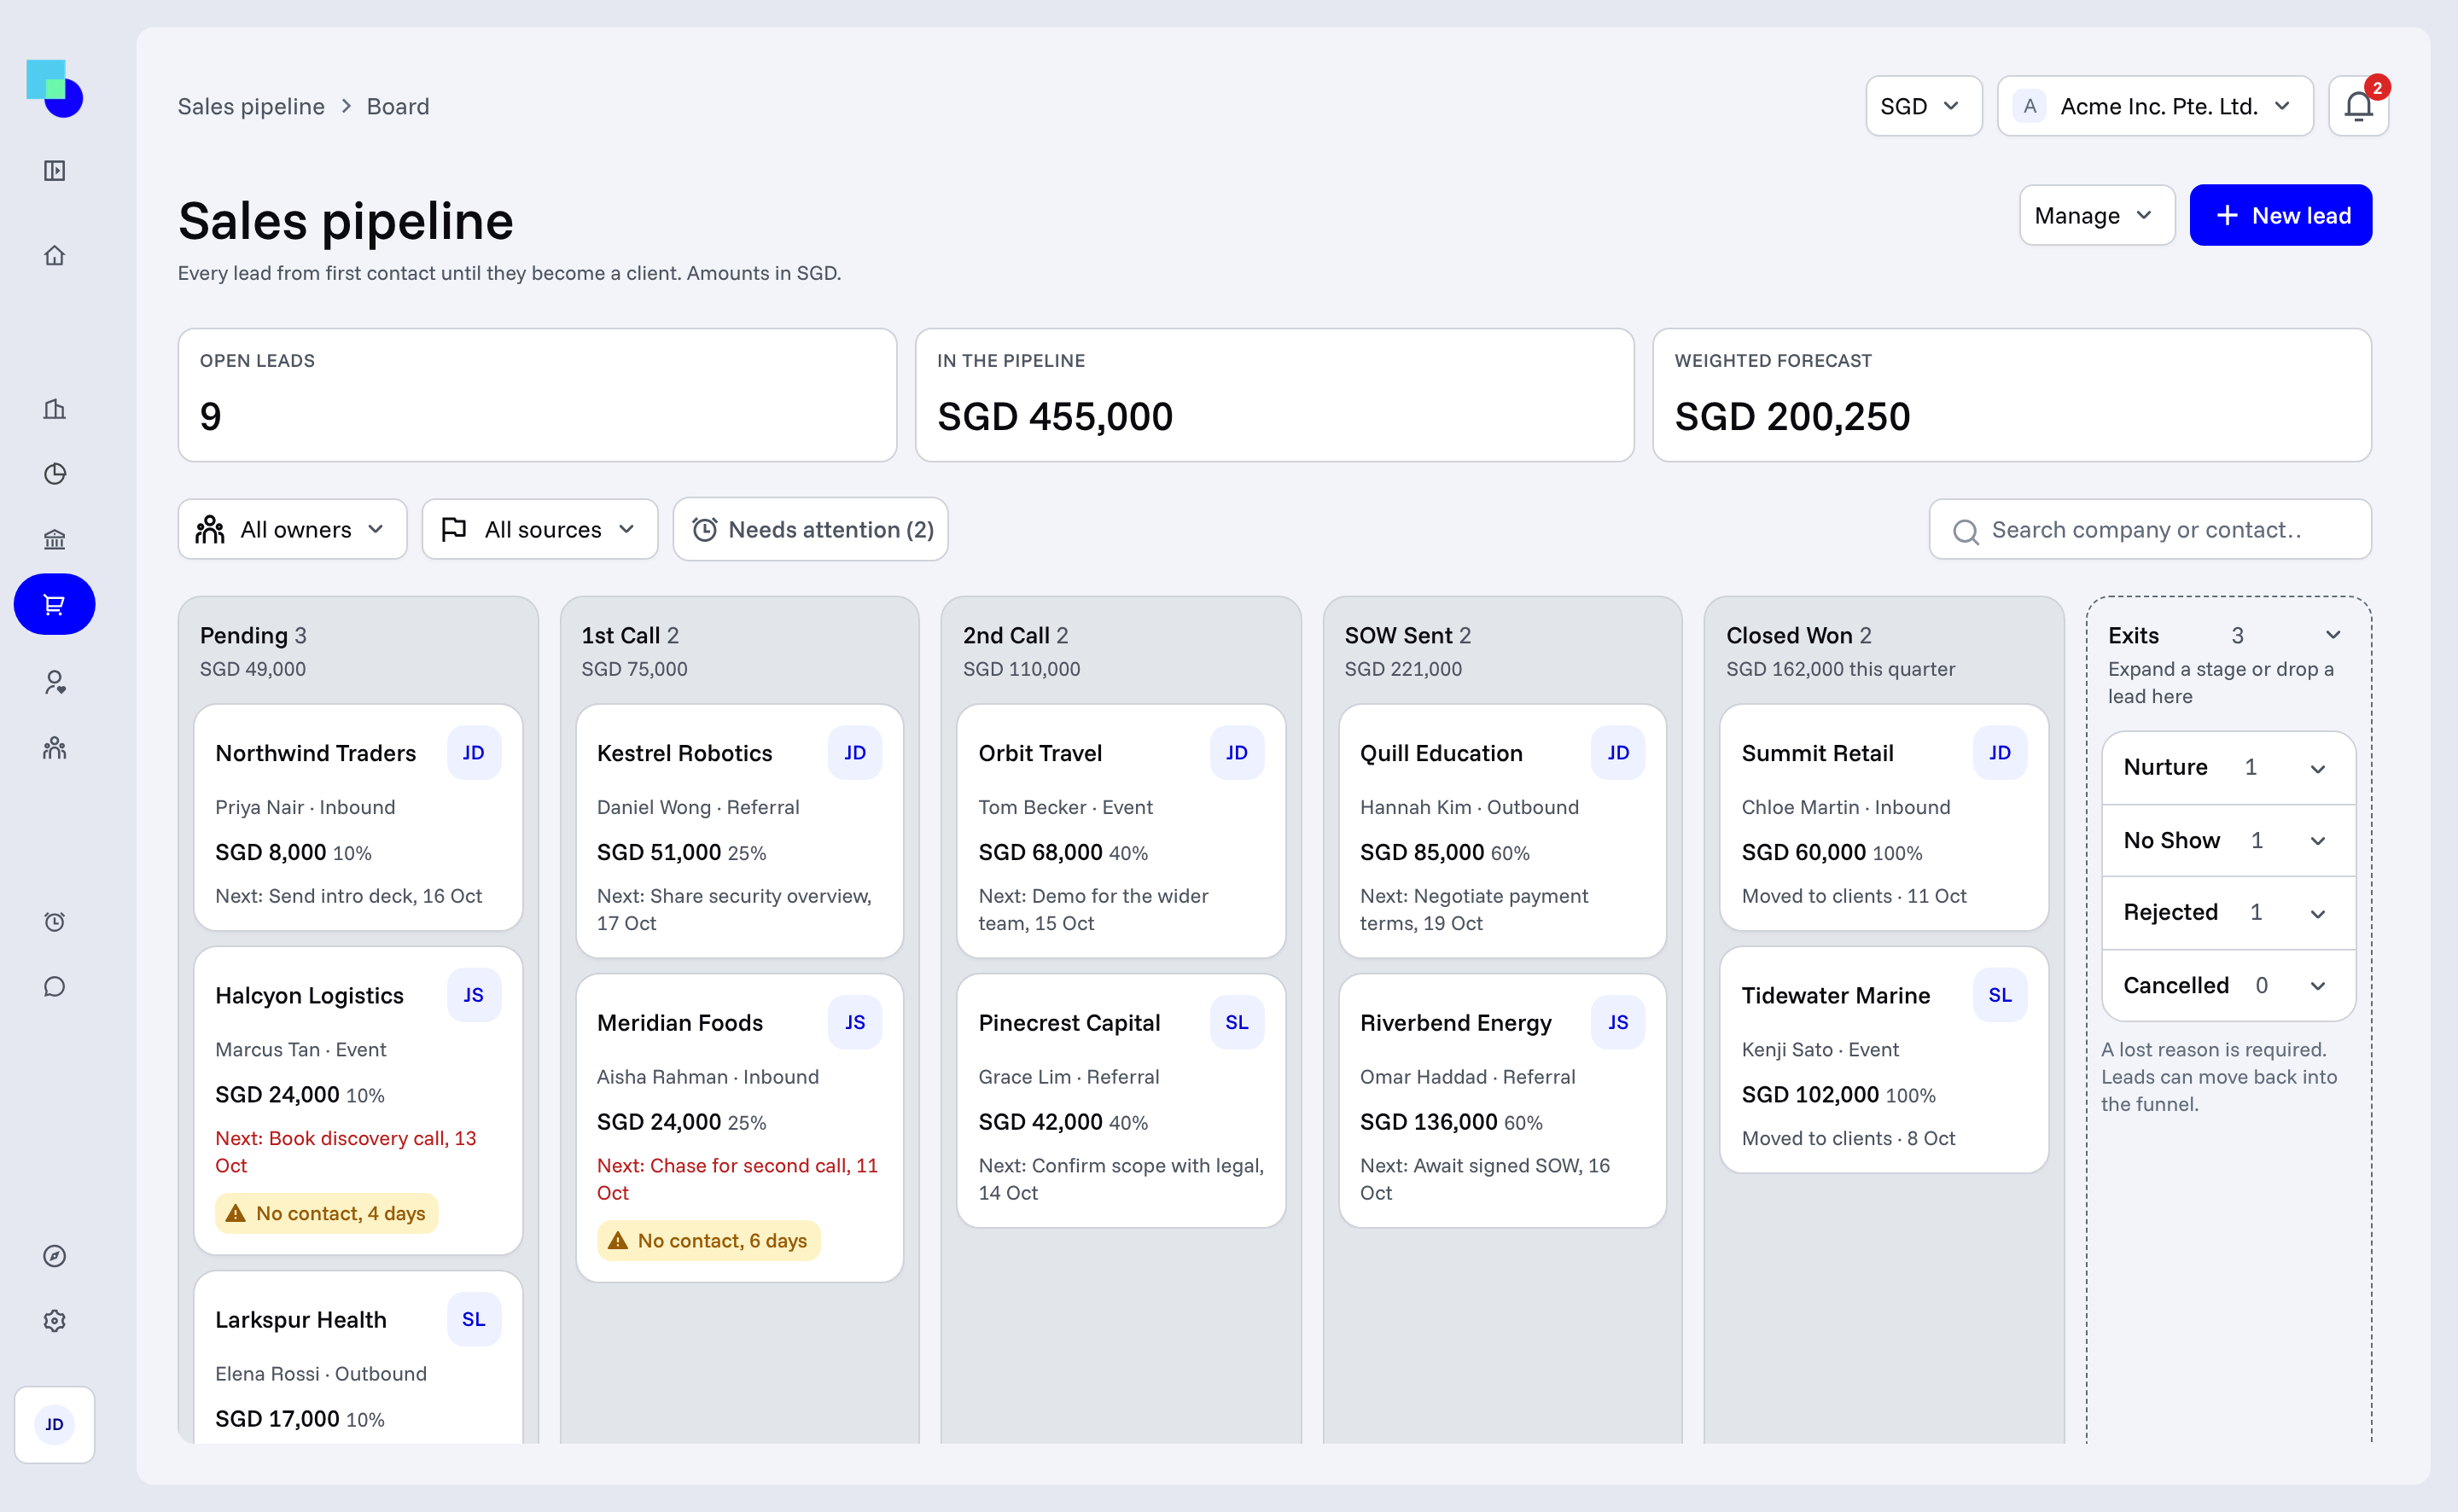This screenshot has width=2458, height=1512.
Task: Click the Sales pipeline breadcrumb link
Action: point(251,106)
